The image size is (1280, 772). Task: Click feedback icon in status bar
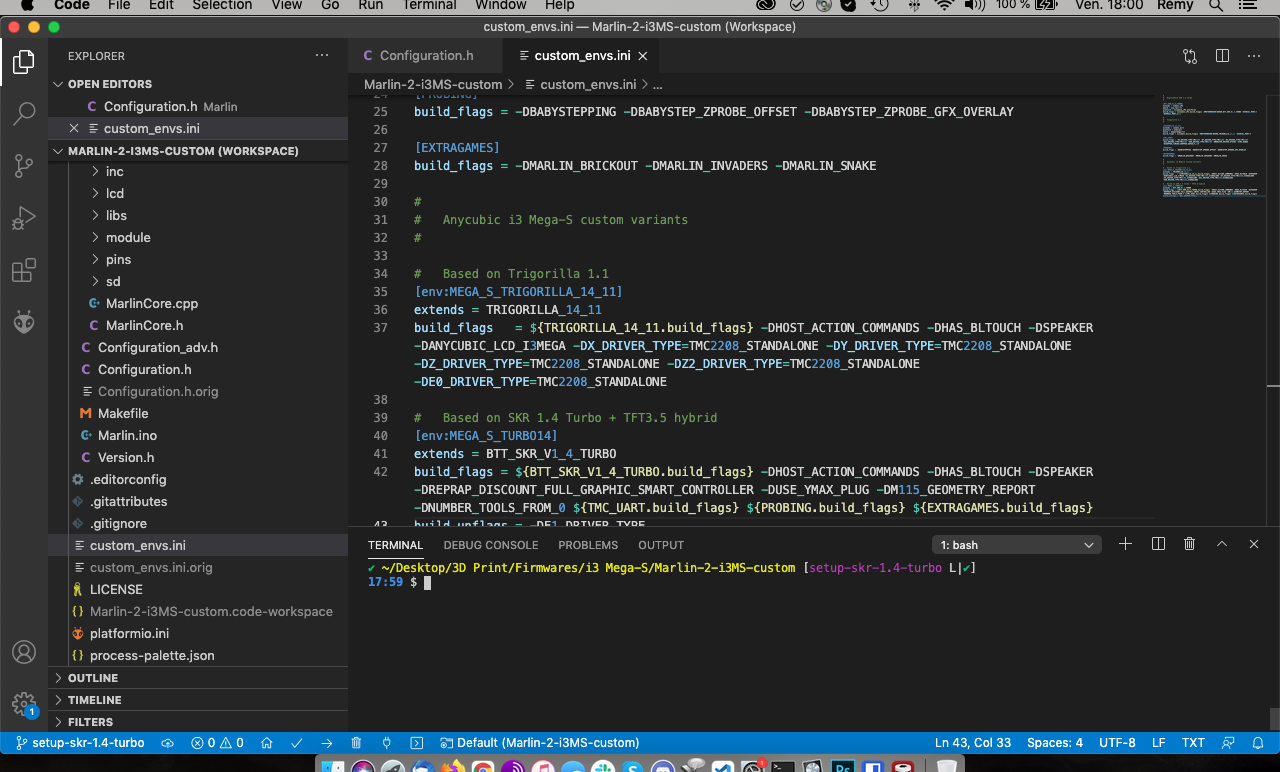click(1228, 743)
